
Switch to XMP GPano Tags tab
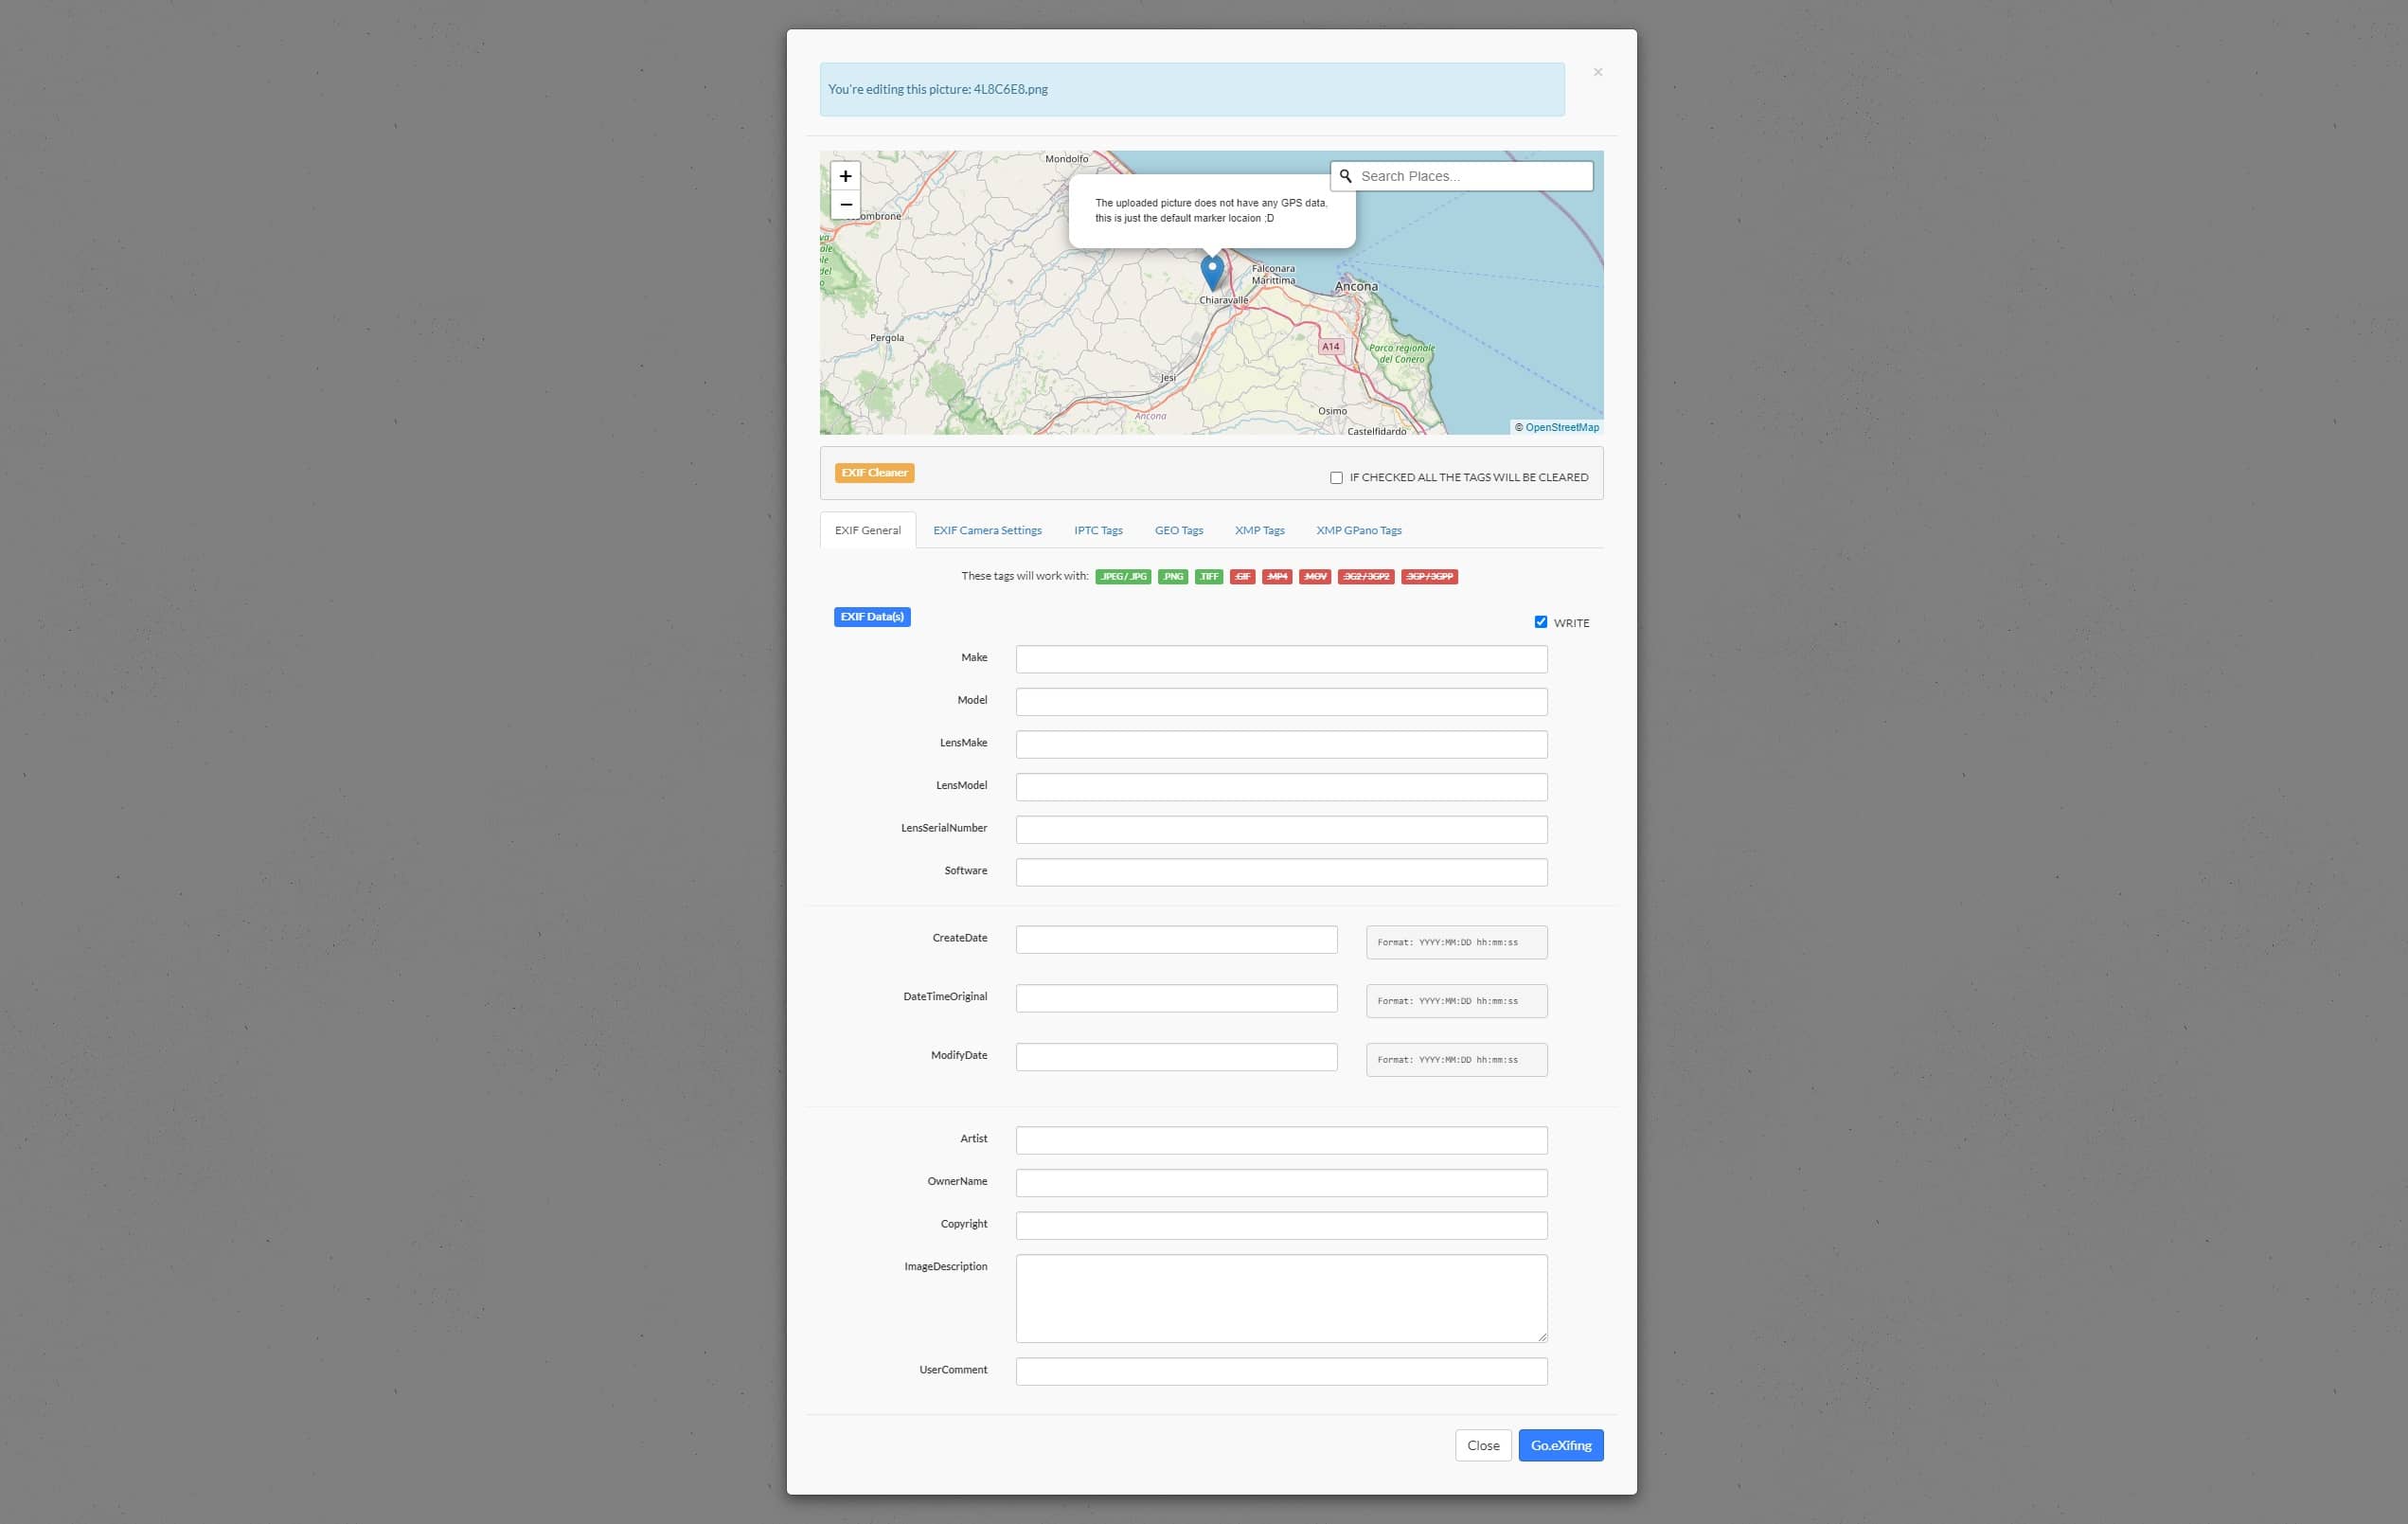(x=1358, y=530)
